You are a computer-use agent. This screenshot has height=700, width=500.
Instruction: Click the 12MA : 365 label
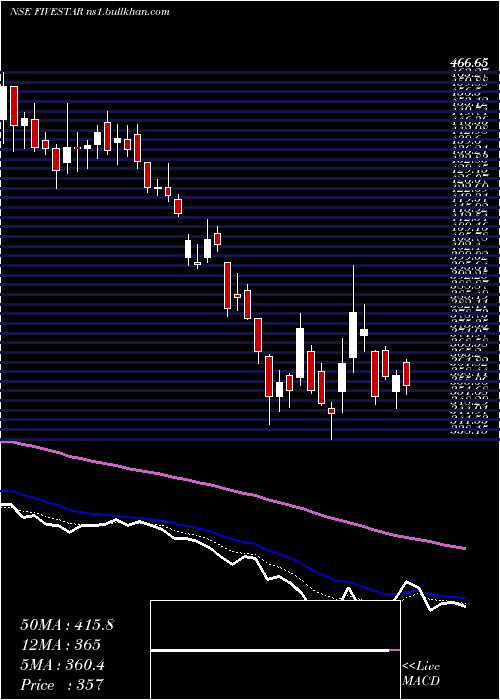point(60,644)
